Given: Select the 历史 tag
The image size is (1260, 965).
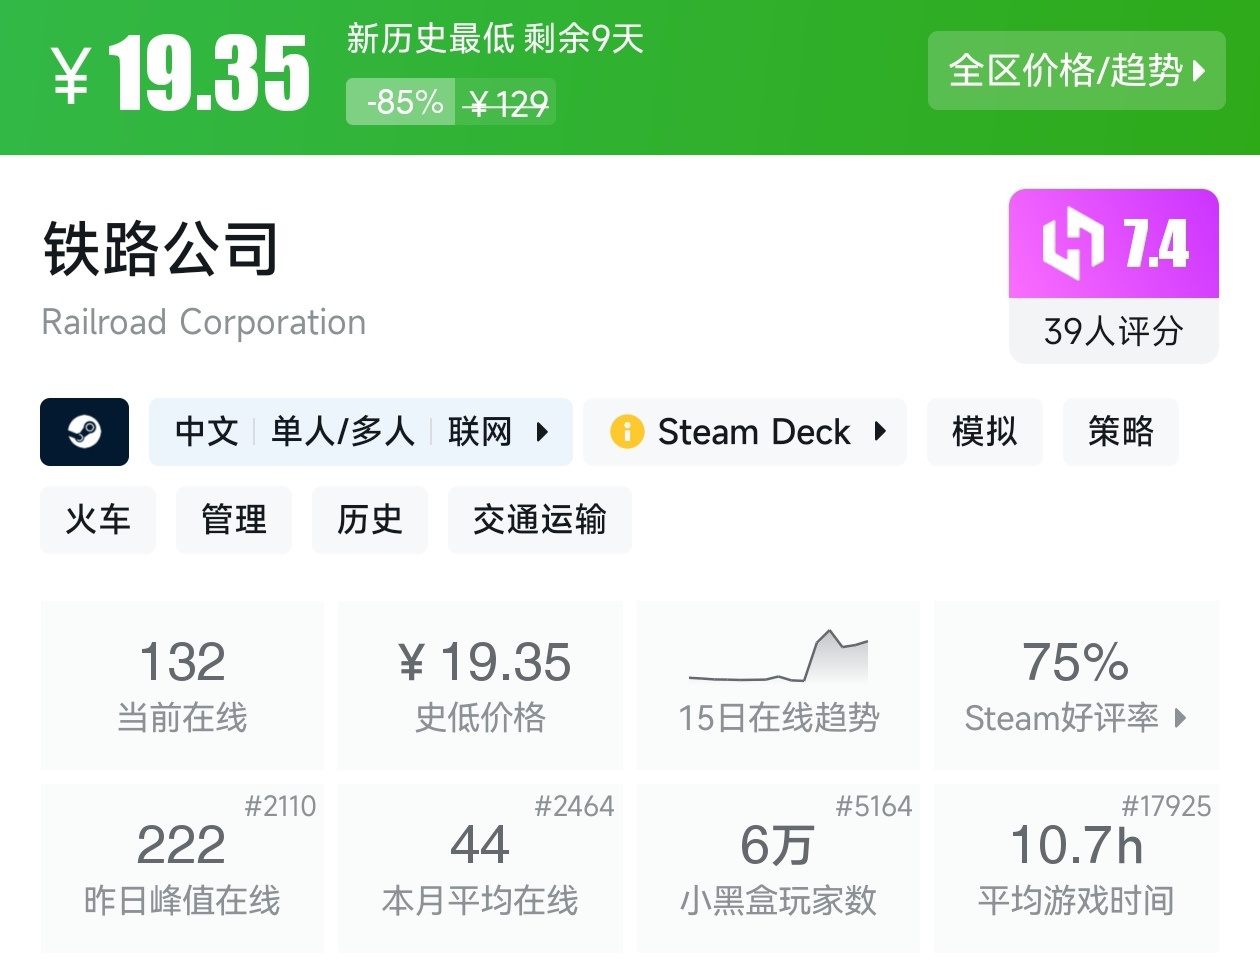Looking at the screenshot, I should pos(370,520).
